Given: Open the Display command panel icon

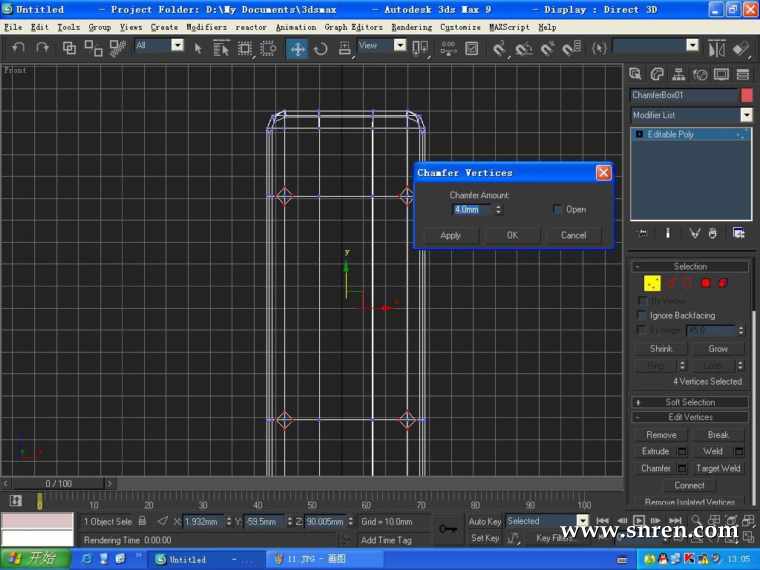Looking at the screenshot, I should 722,74.
